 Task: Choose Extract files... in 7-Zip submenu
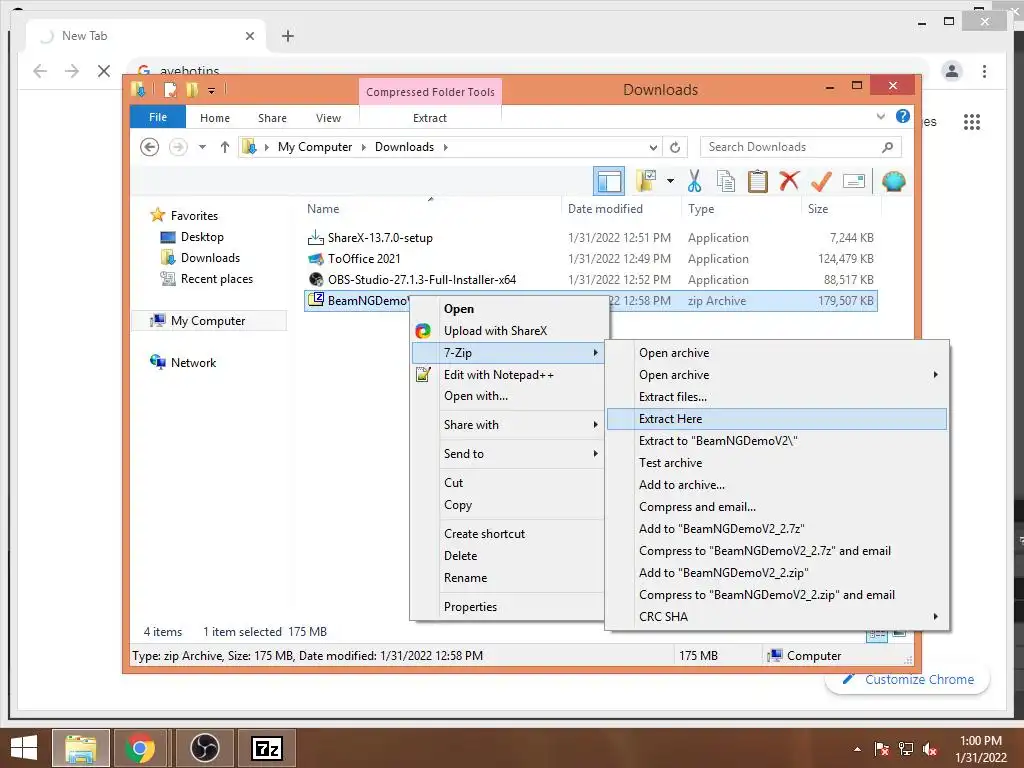pos(776,396)
